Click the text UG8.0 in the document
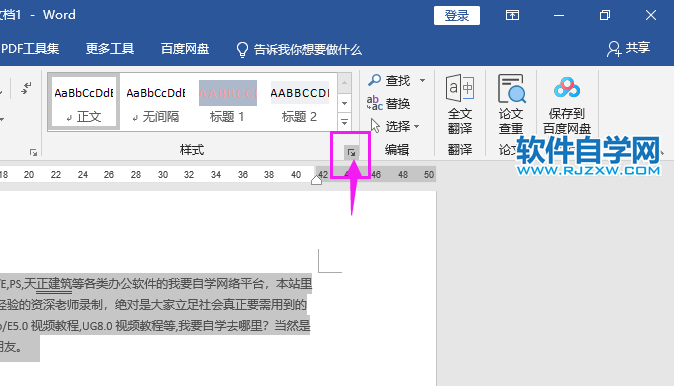674x386 pixels. point(97,326)
